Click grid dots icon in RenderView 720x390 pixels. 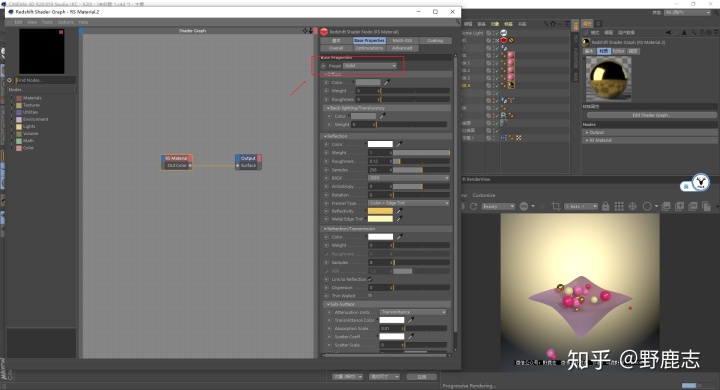pyautogui.click(x=619, y=206)
